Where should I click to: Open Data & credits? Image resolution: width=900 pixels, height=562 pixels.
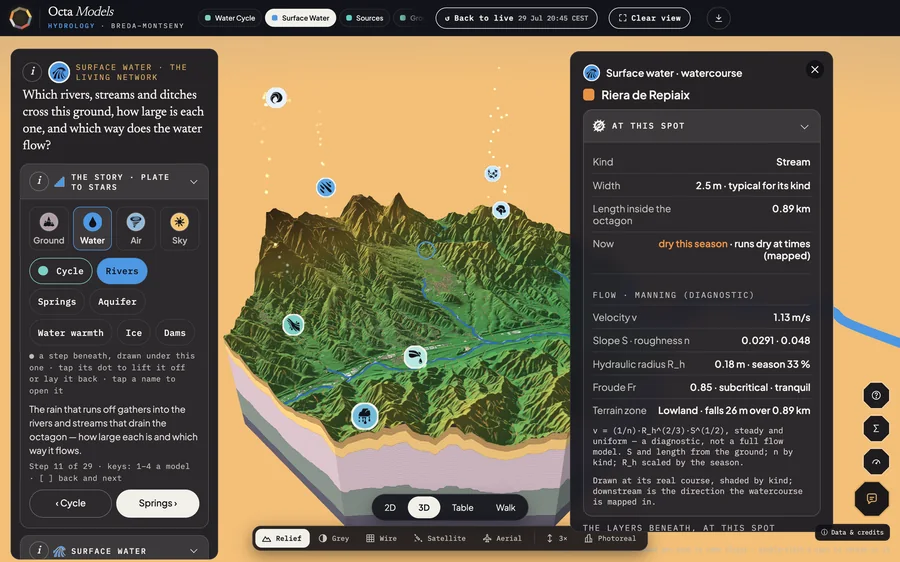852,532
